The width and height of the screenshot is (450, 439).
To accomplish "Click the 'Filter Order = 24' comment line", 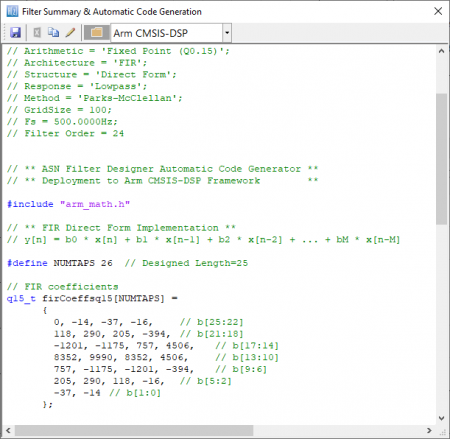I will 65,133.
